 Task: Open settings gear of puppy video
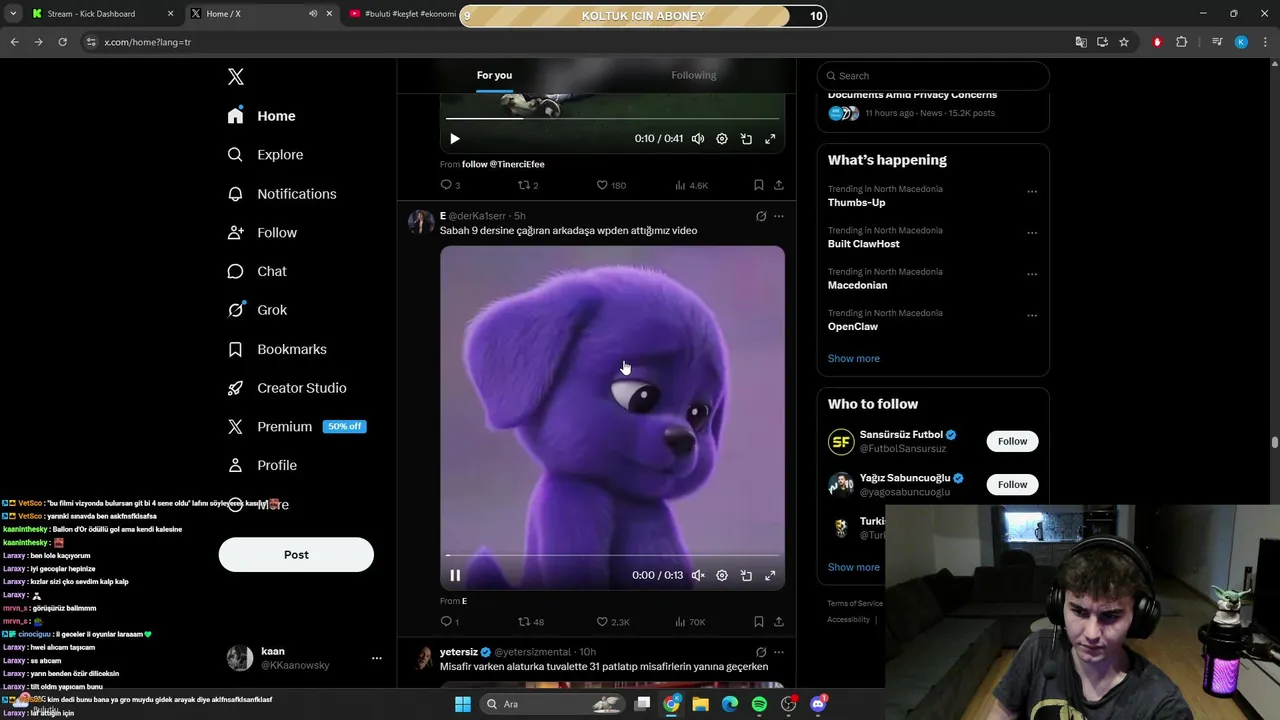722,576
